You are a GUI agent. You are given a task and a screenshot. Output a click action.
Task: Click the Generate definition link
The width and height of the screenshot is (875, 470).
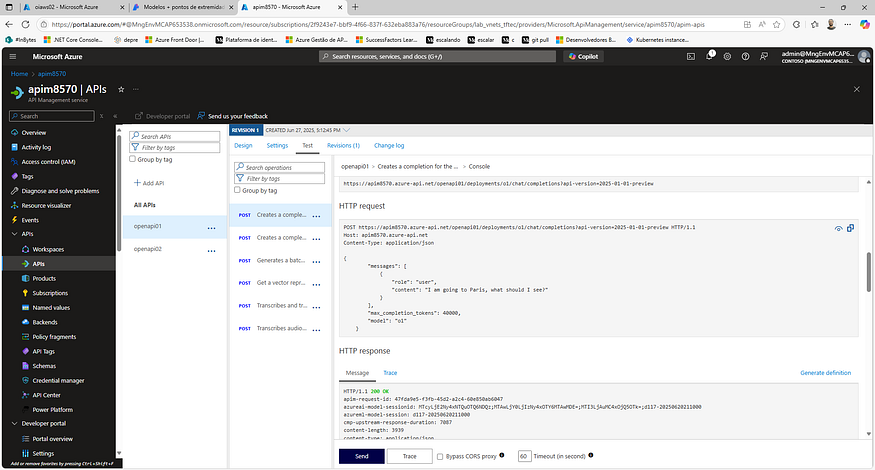(x=825, y=373)
